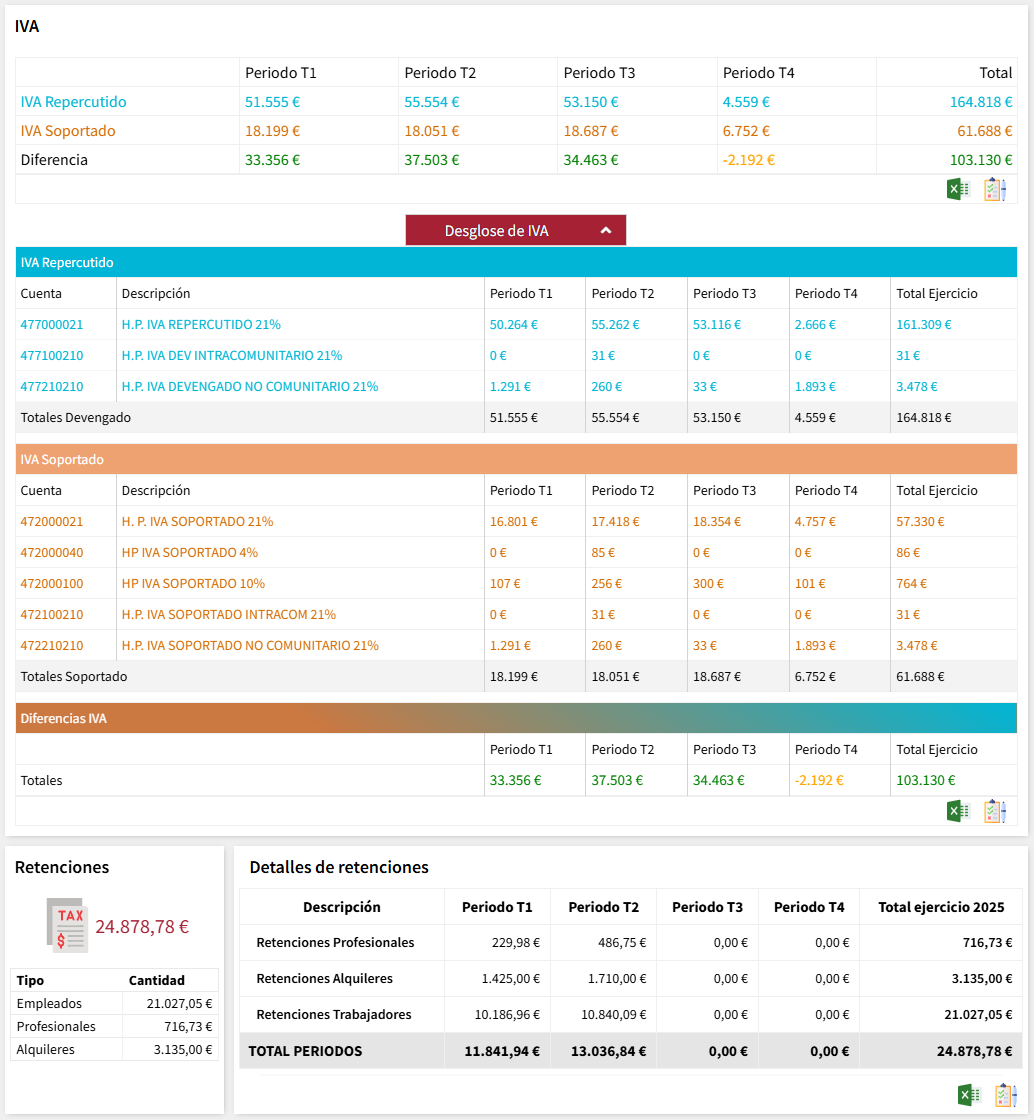Open account 472210210 under IVA Soportado

coord(52,646)
